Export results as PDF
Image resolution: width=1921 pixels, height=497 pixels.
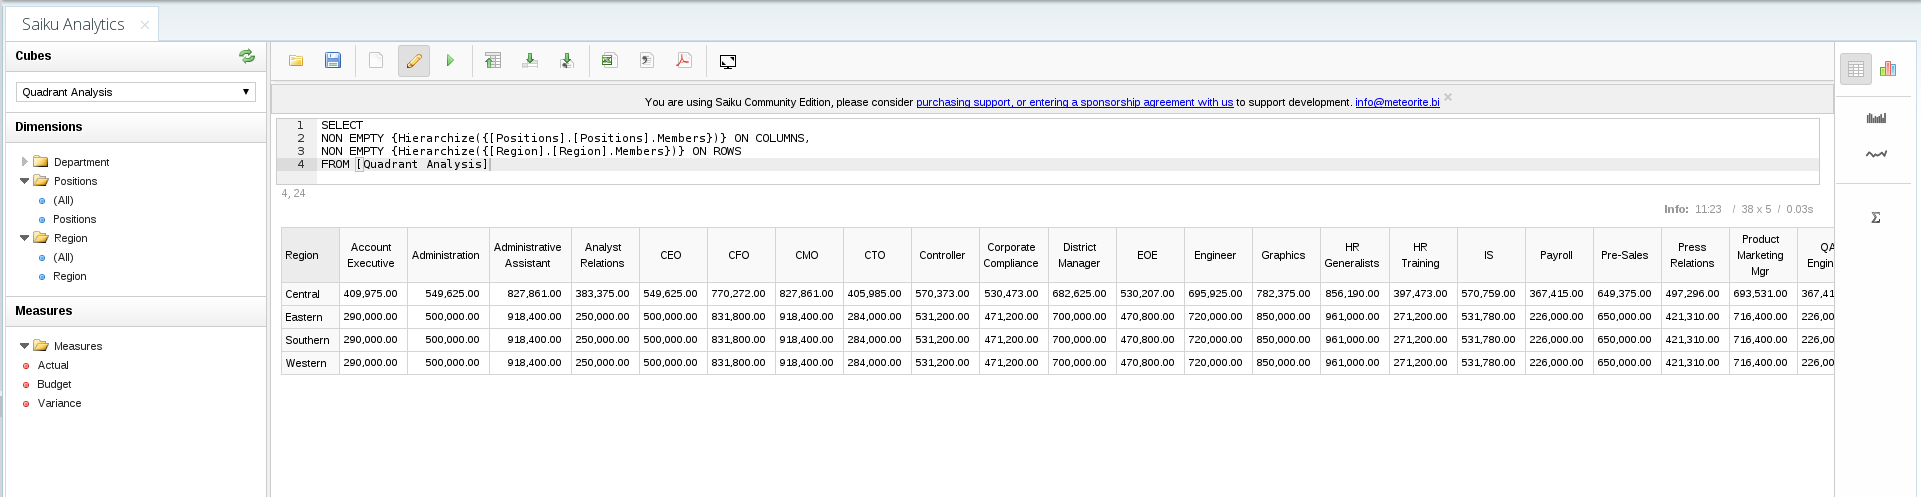[684, 61]
